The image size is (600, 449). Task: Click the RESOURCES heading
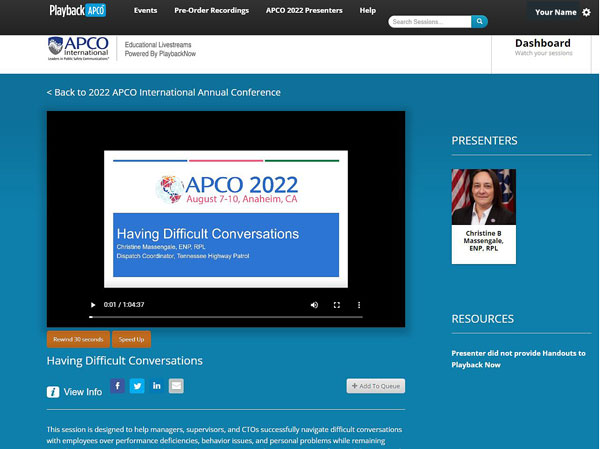point(483,319)
